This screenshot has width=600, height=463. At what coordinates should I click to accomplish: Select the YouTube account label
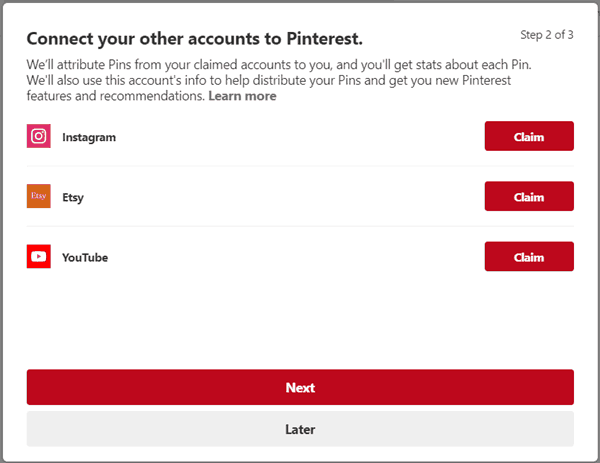tap(85, 258)
